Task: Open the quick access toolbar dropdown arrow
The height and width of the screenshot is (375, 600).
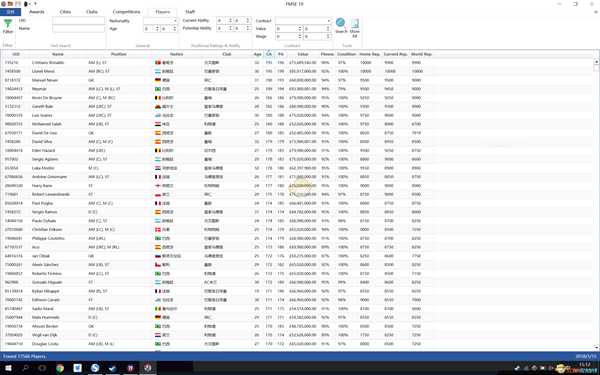Action: pyautogui.click(x=35, y=4)
